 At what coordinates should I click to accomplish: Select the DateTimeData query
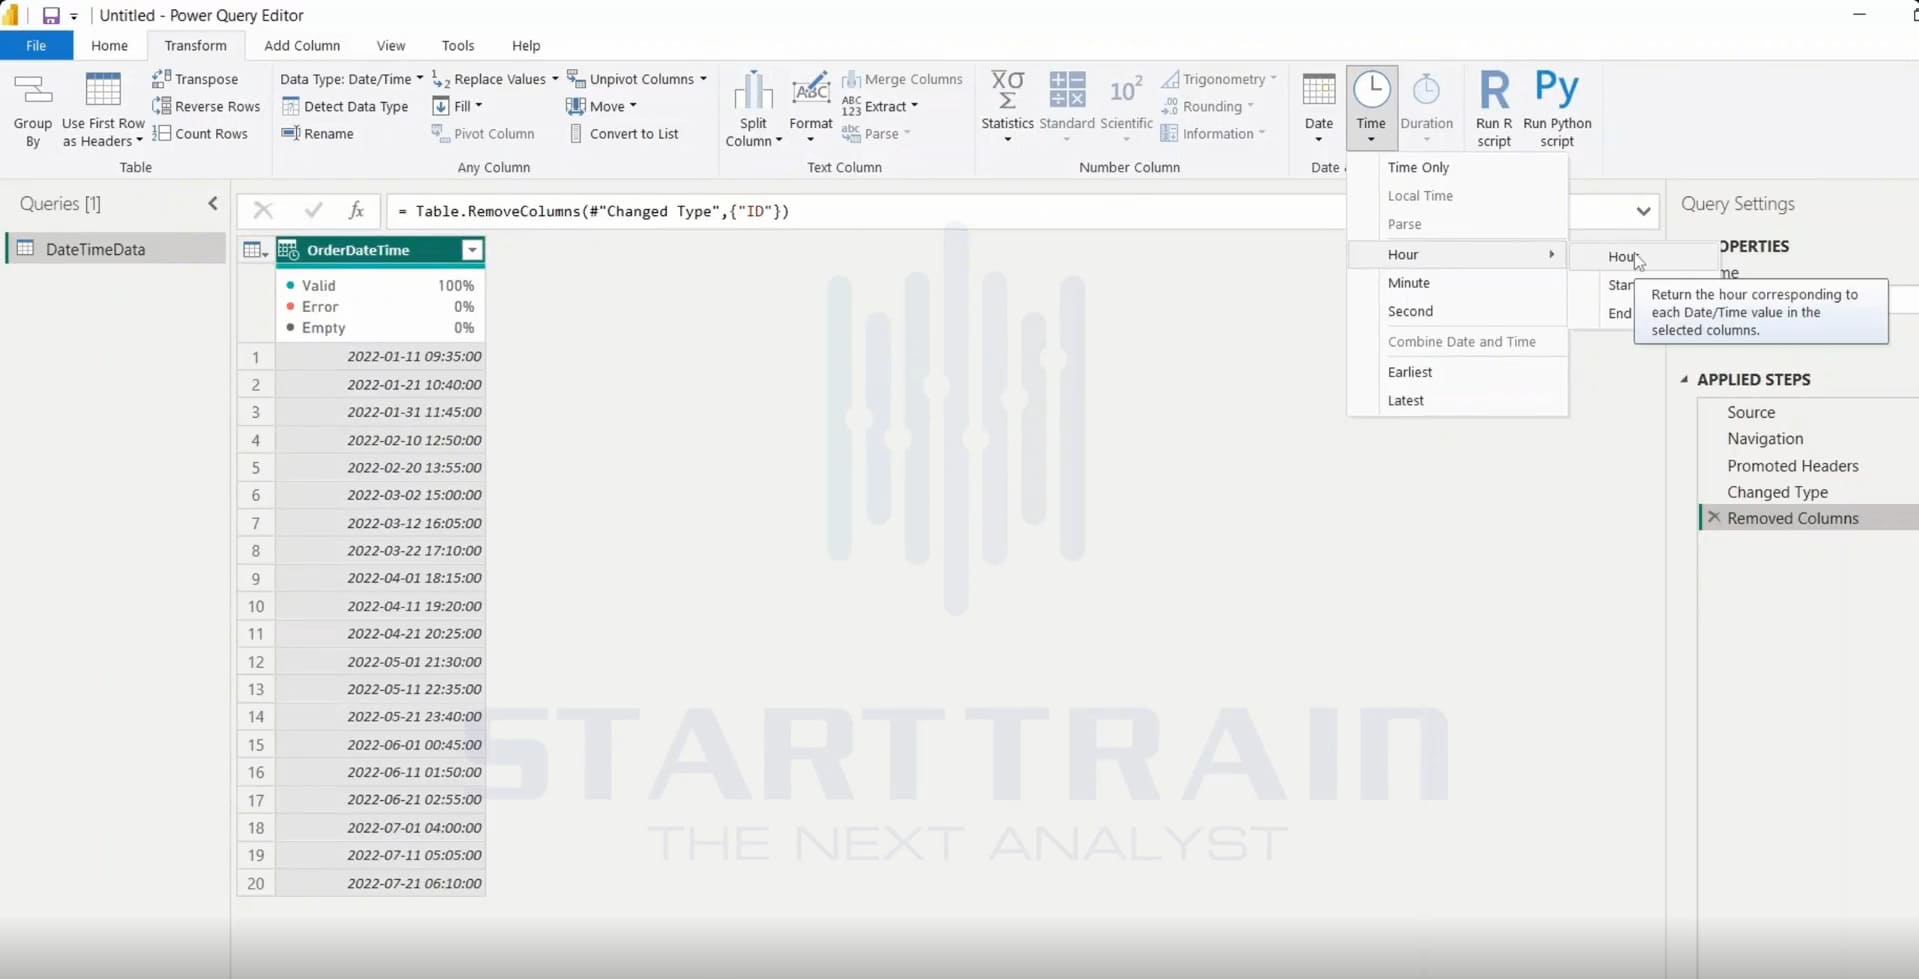pos(116,249)
